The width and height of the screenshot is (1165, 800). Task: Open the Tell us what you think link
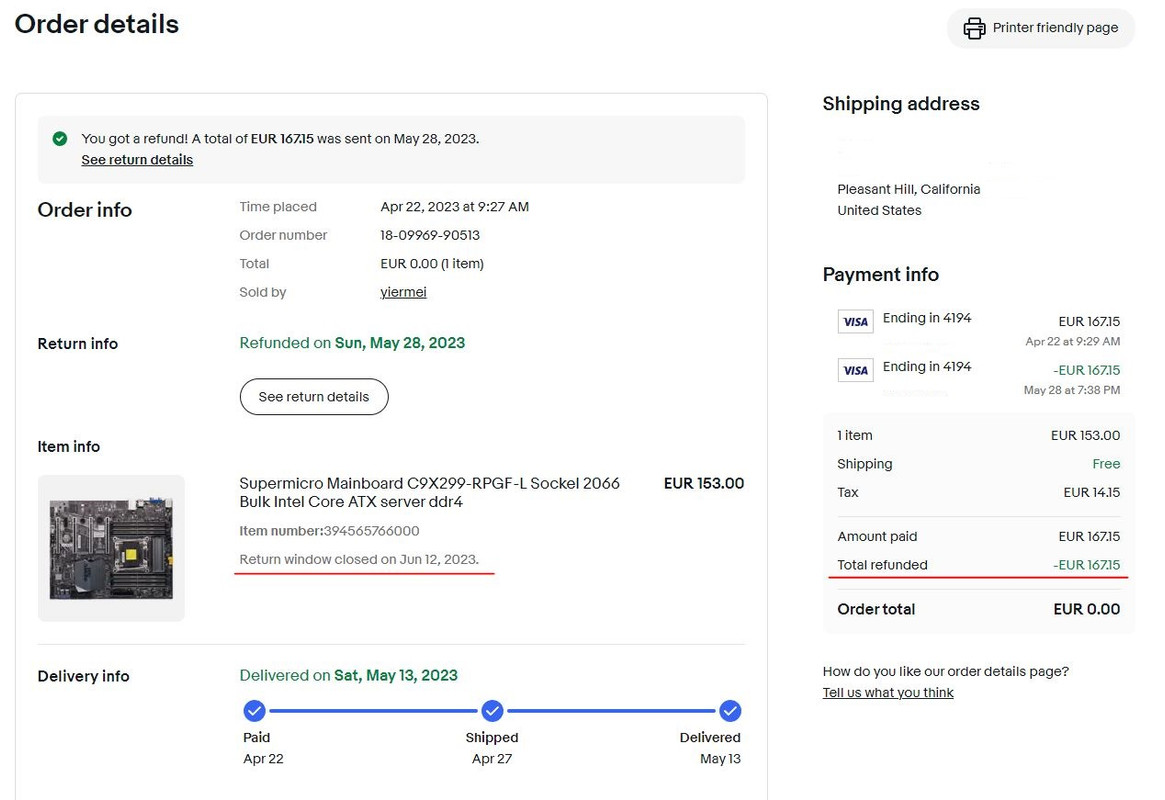pyautogui.click(x=888, y=693)
